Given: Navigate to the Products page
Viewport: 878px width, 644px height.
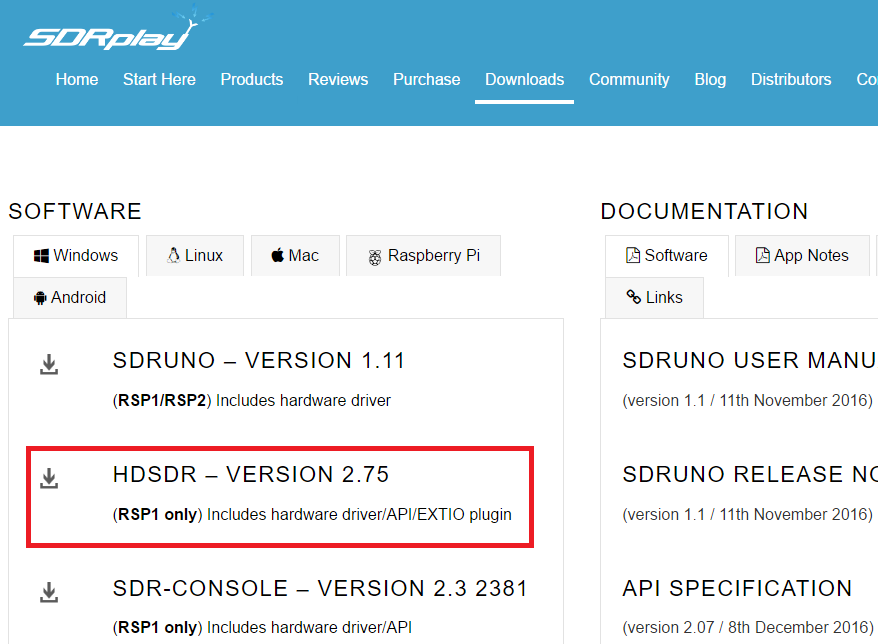Looking at the screenshot, I should tap(252, 80).
